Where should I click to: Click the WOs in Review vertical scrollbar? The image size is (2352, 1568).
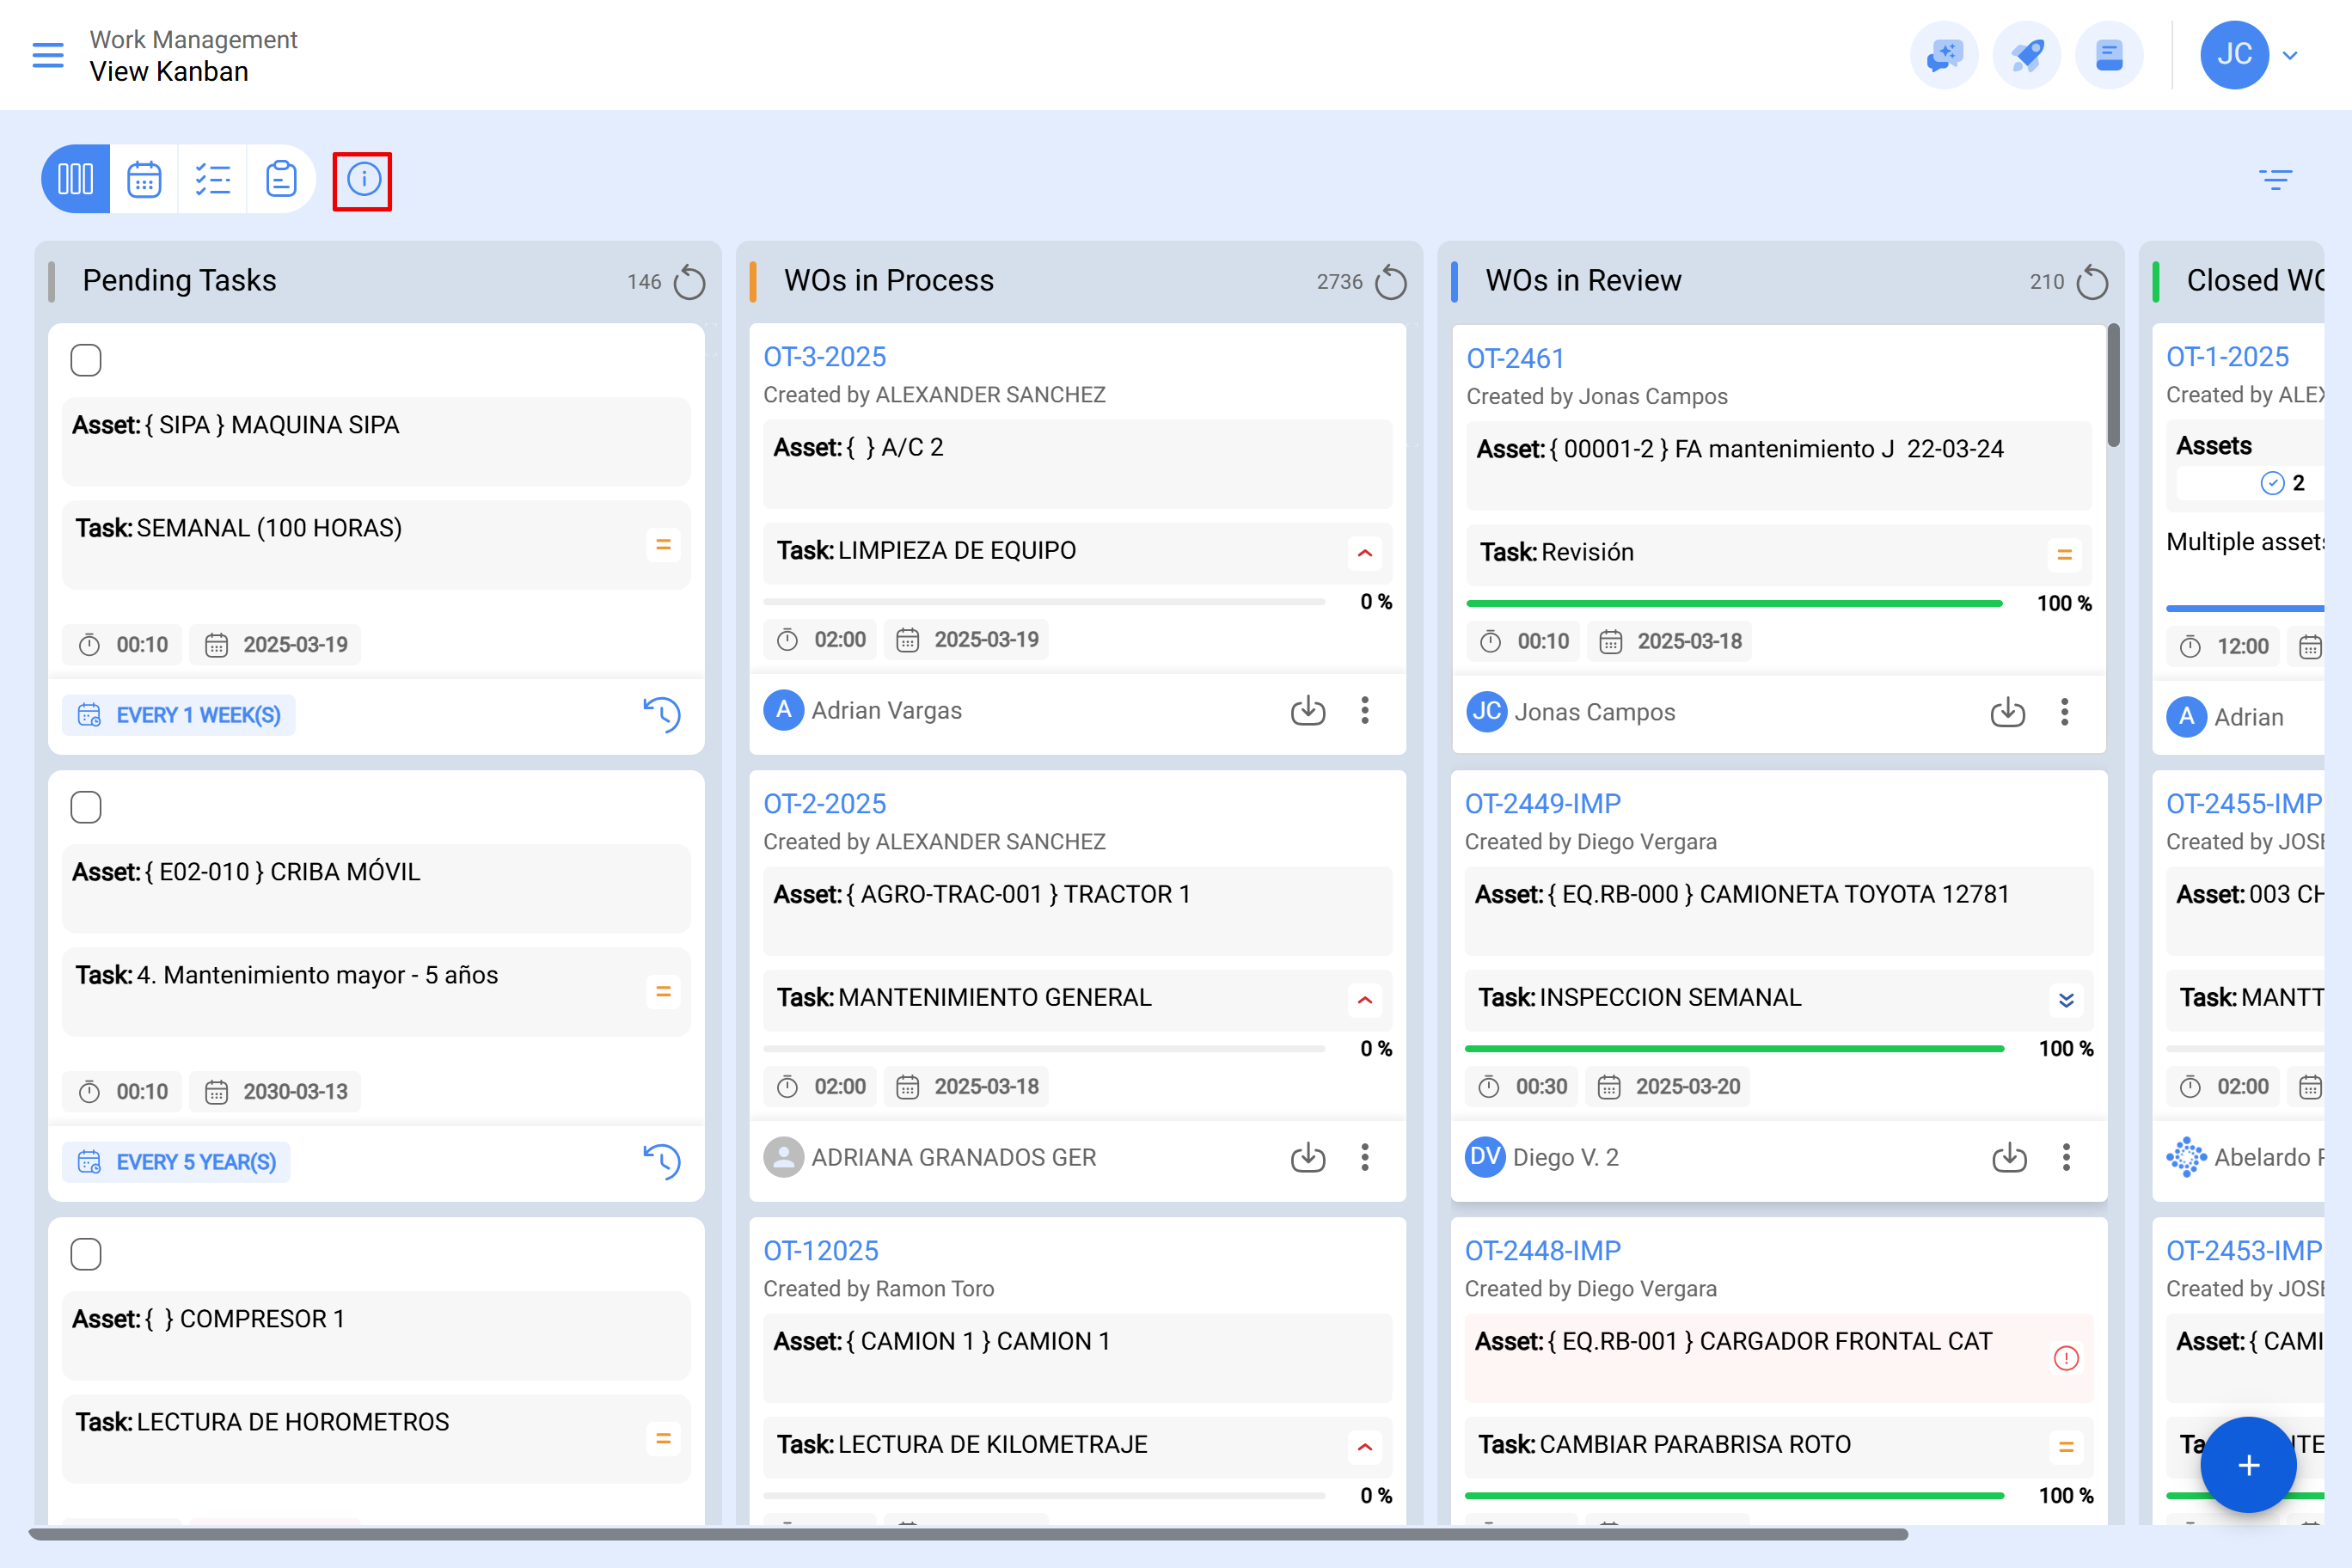[2114, 385]
